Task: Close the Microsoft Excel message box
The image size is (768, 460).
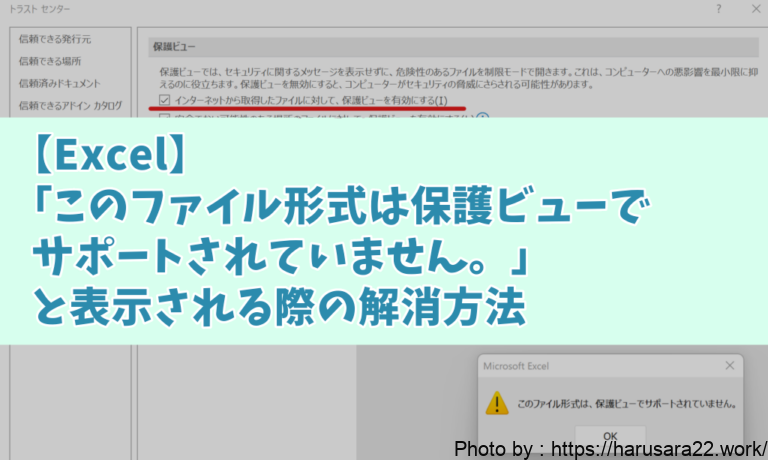Action: coord(729,365)
